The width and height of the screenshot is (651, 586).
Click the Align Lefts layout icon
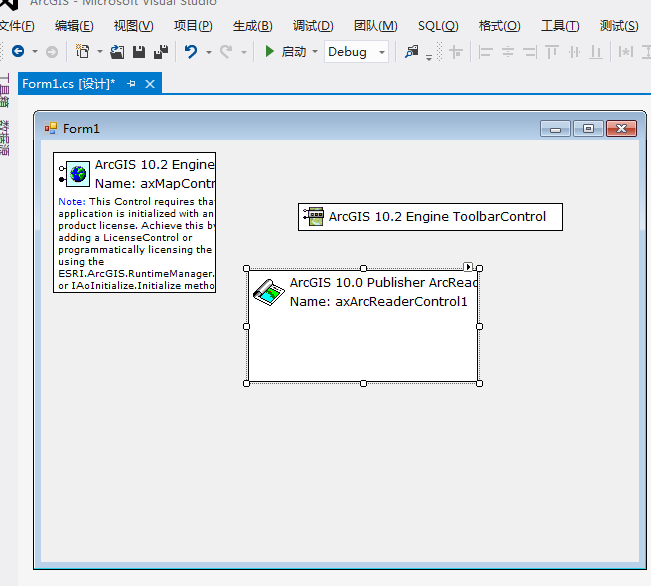tap(485, 52)
